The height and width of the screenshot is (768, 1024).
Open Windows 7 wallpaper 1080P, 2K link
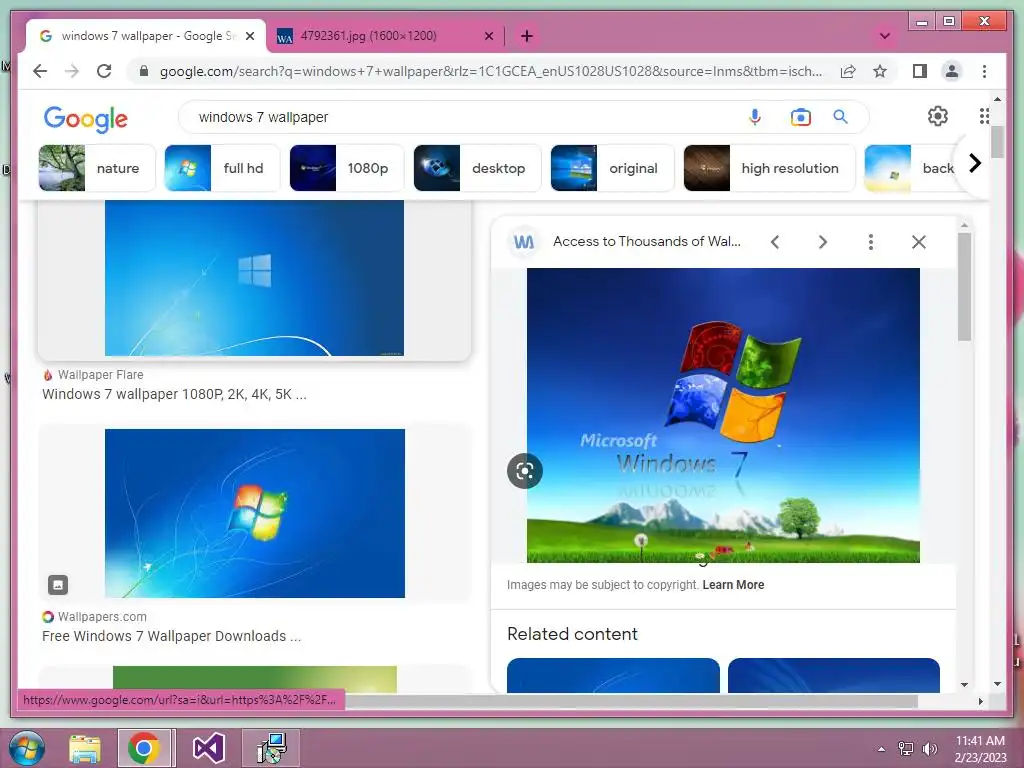point(174,394)
